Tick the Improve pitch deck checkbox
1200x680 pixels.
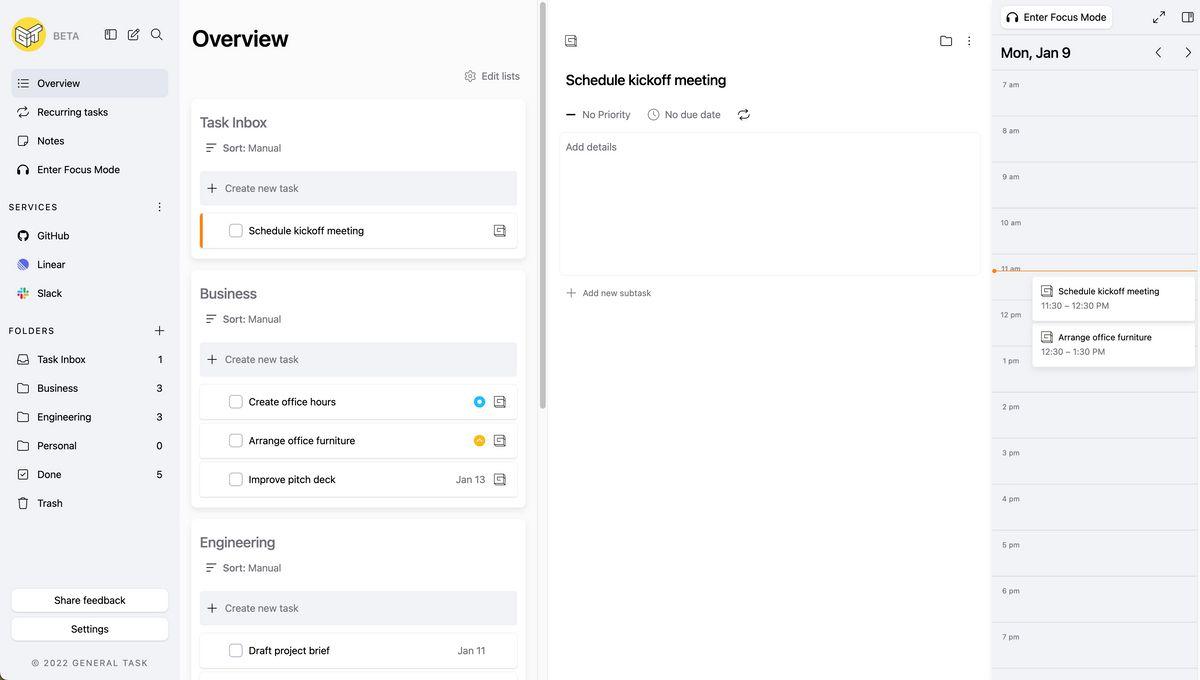236,480
